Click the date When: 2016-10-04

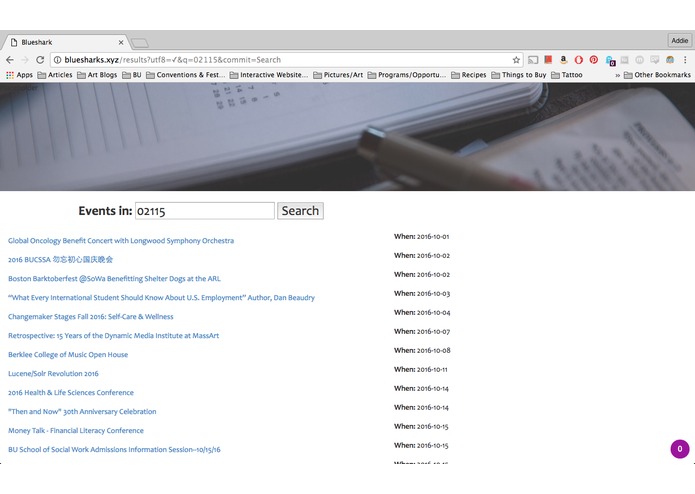coord(422,313)
